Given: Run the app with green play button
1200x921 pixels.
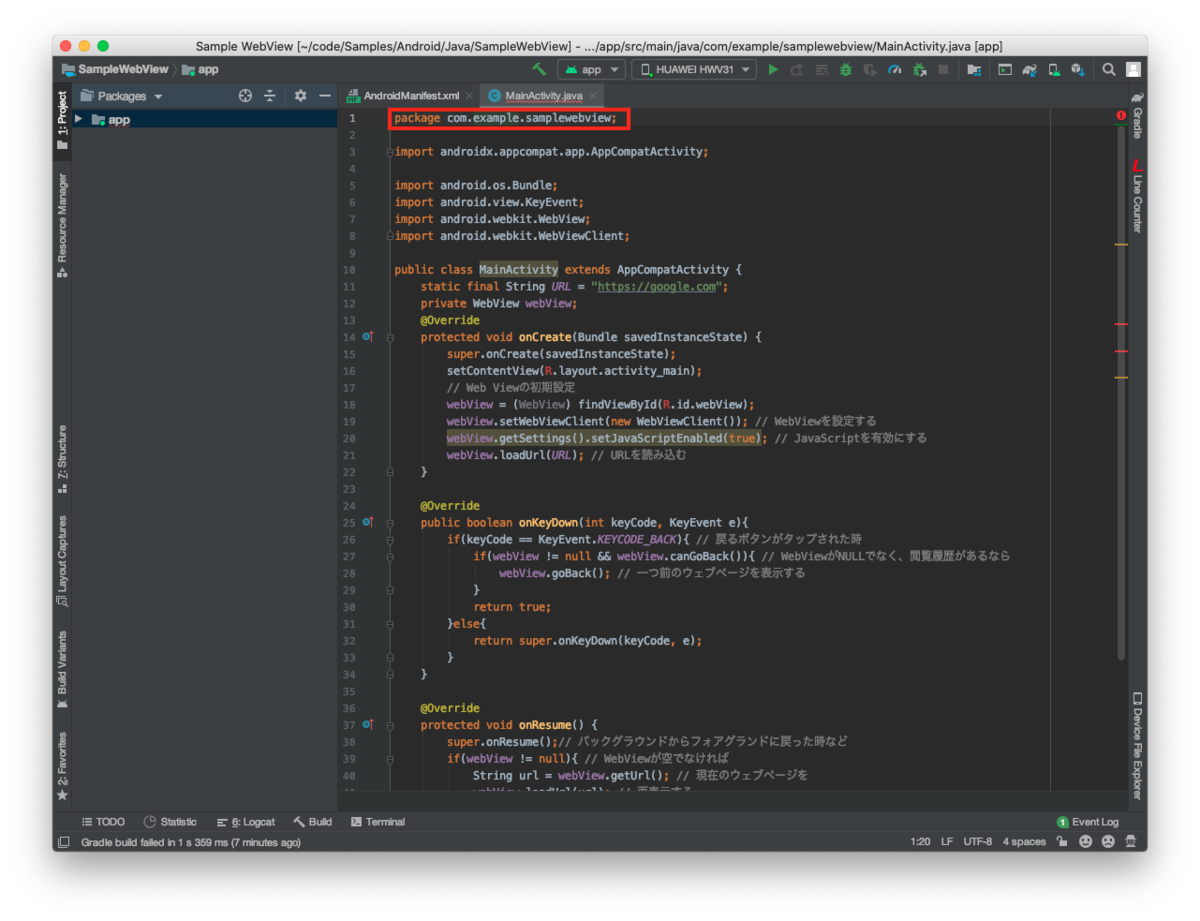Looking at the screenshot, I should pos(773,69).
